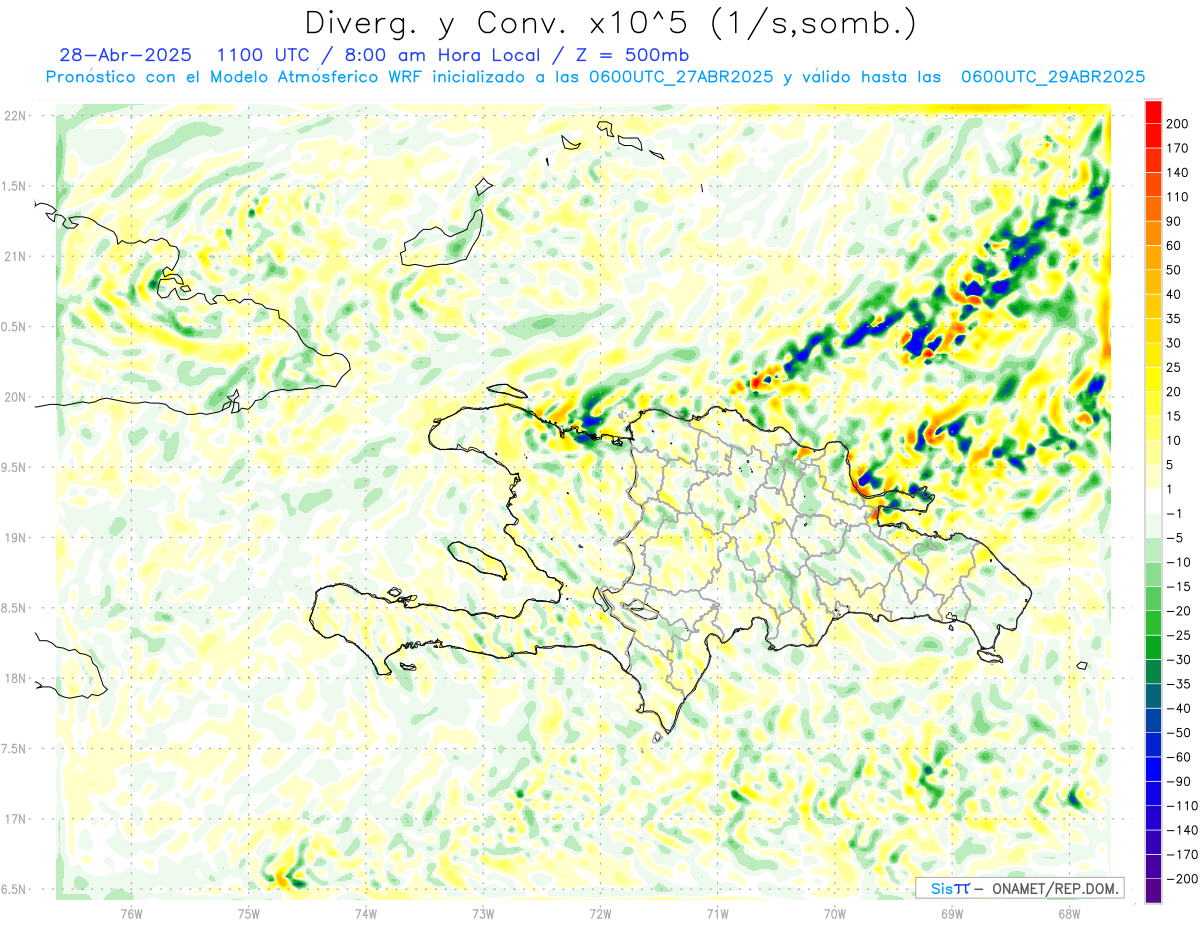This screenshot has height=927, width=1200.
Task: Click the positive '5' colorbar value
Action: pyautogui.click(x=1171, y=465)
